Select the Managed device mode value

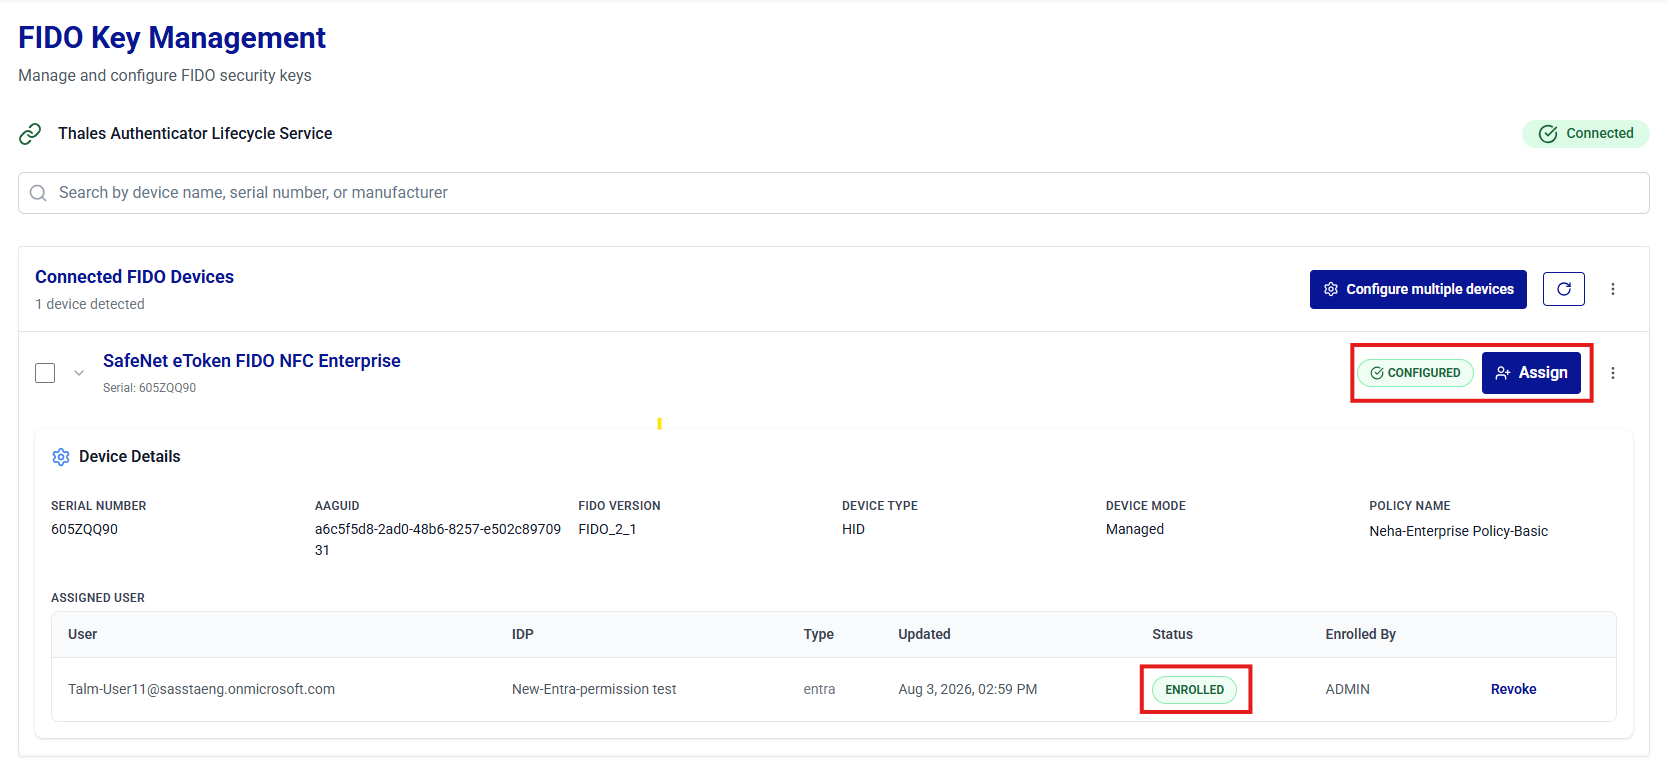(1135, 529)
